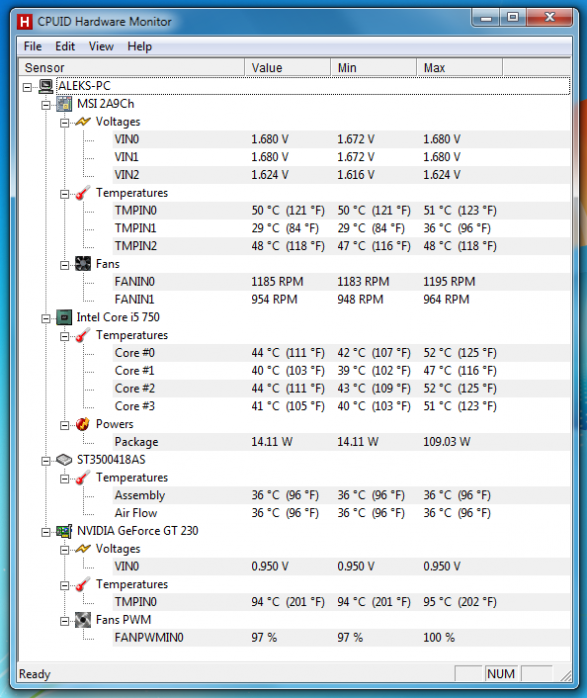Open the View menu
Screen dimensions: 587x698
coord(101,46)
